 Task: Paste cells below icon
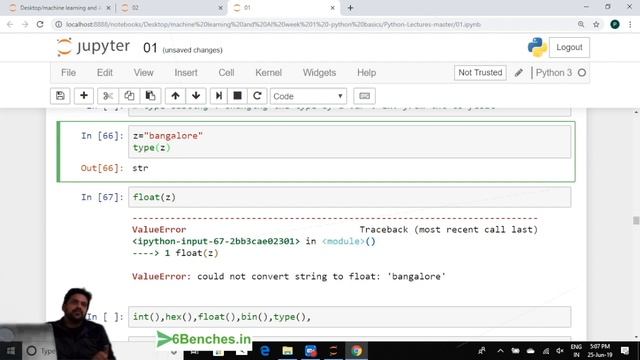pyautogui.click(x=150, y=96)
